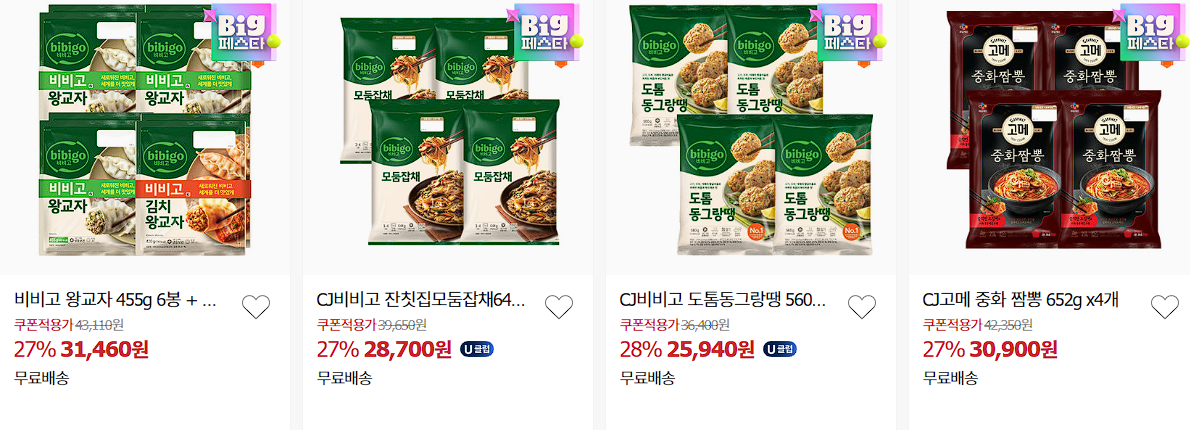1190x430 pixels.
Task: Click the 31,460원 sale price
Action: [x=105, y=350]
